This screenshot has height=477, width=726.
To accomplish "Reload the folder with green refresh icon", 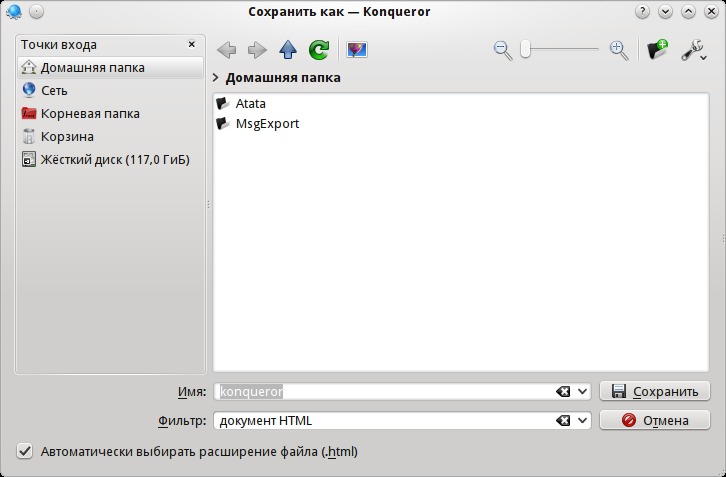I will (319, 50).
